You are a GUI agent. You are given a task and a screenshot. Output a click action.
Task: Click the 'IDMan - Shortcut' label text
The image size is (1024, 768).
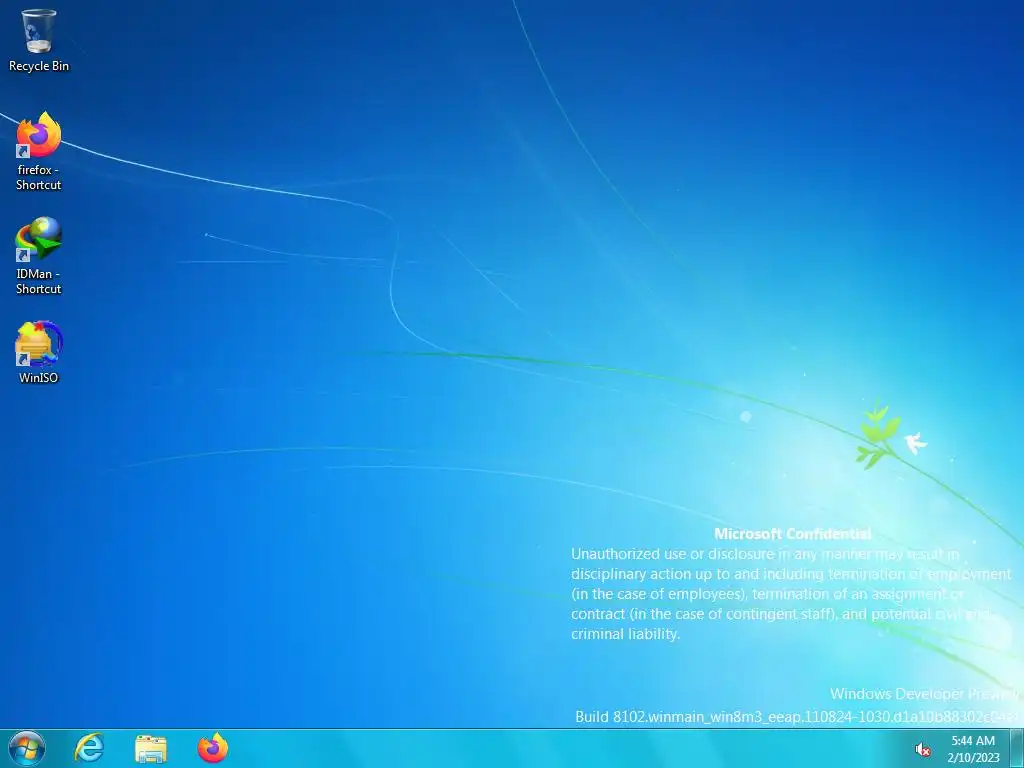[x=39, y=281]
